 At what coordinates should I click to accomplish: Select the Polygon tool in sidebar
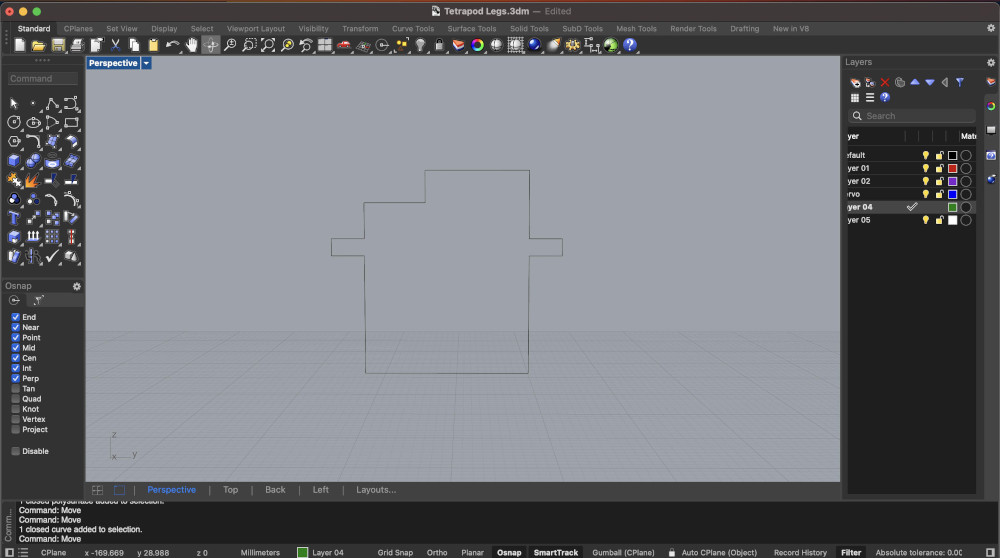(x=14, y=142)
